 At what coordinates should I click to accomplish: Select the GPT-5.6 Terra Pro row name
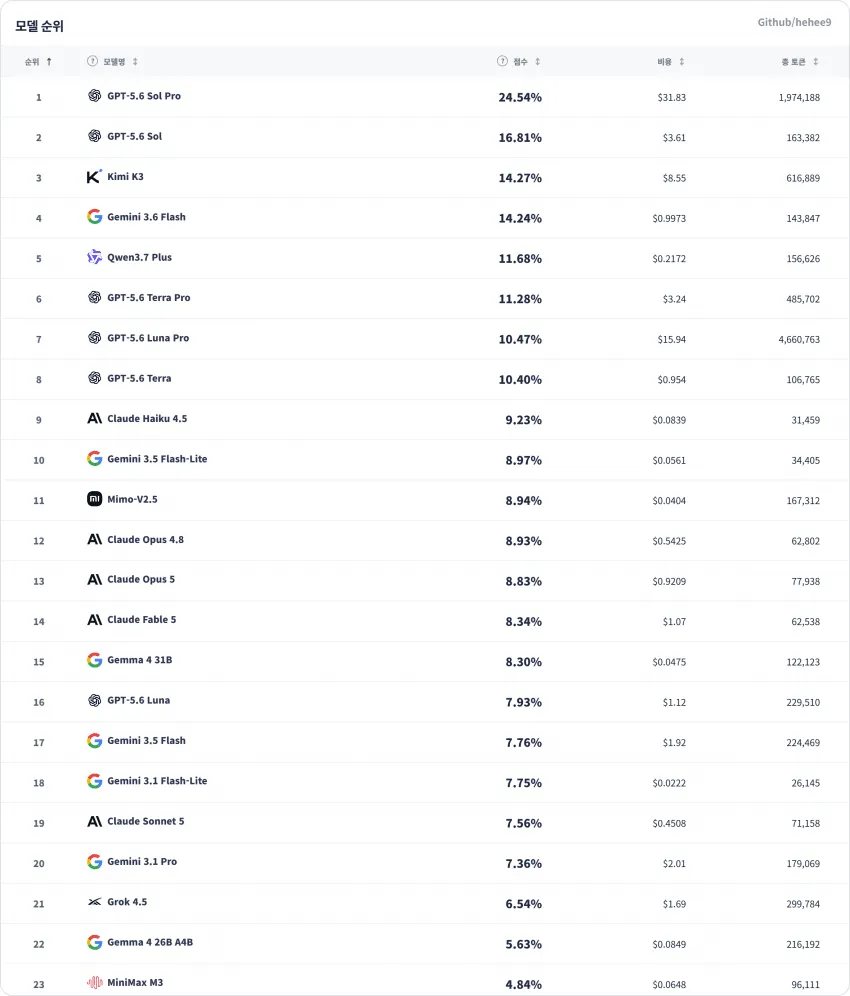tap(149, 297)
